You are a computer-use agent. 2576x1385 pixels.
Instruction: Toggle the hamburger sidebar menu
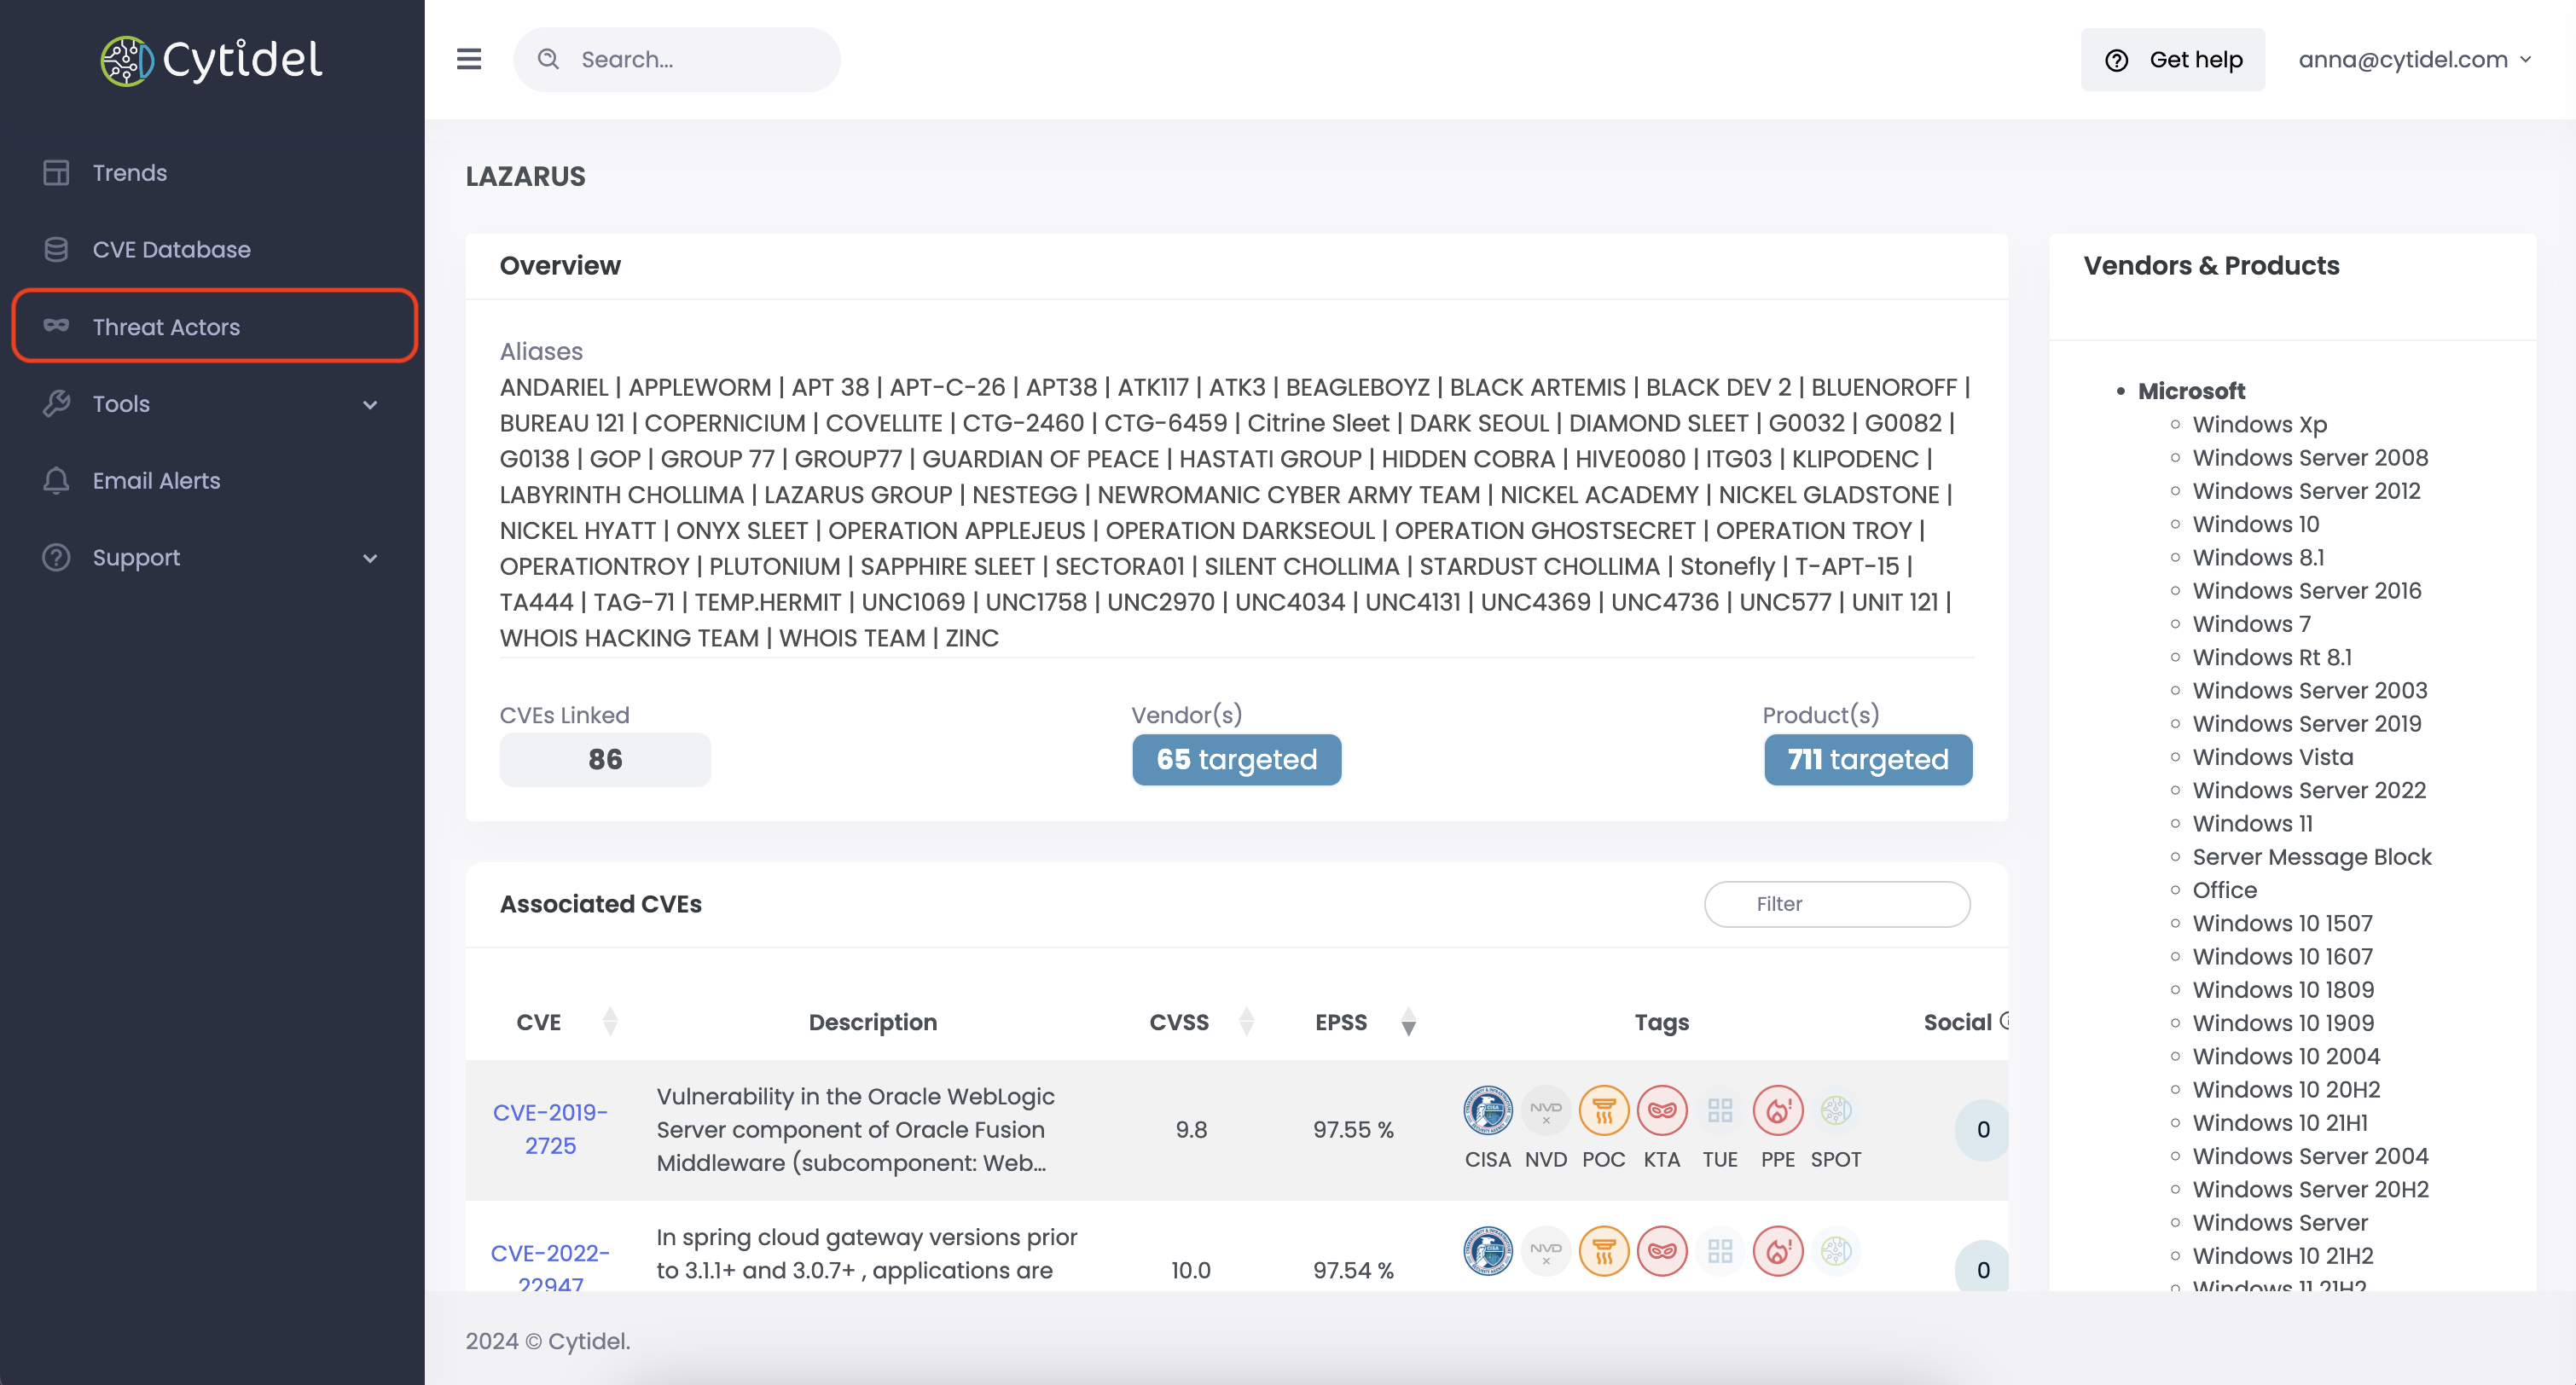469,60
